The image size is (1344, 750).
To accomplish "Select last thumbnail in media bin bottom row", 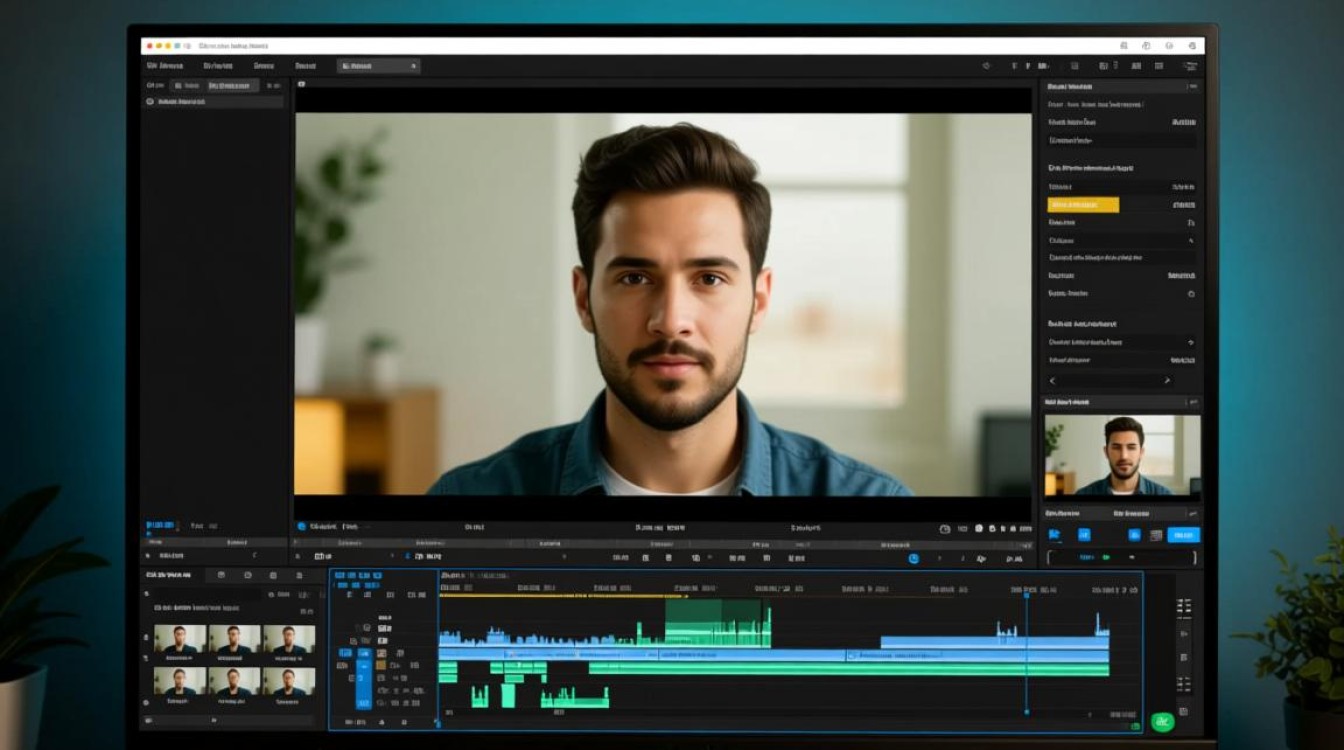I will coord(289,681).
